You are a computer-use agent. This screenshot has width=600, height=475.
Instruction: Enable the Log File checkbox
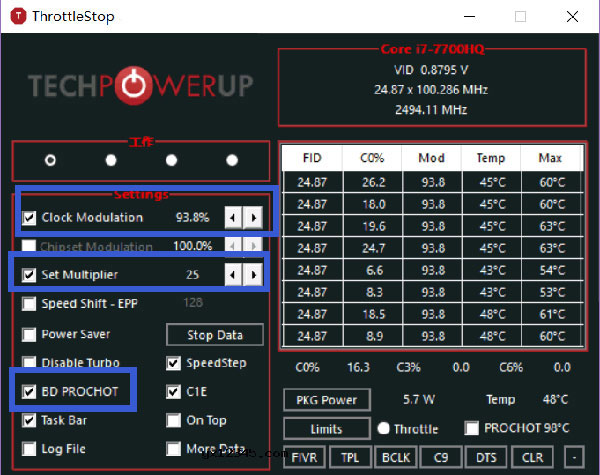tap(29, 449)
